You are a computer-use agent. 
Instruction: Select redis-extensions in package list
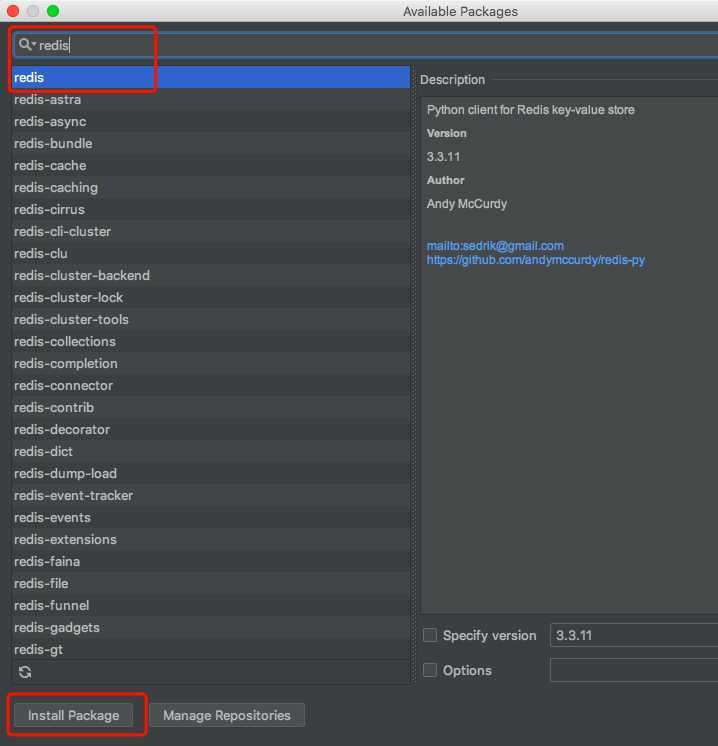click(211, 540)
